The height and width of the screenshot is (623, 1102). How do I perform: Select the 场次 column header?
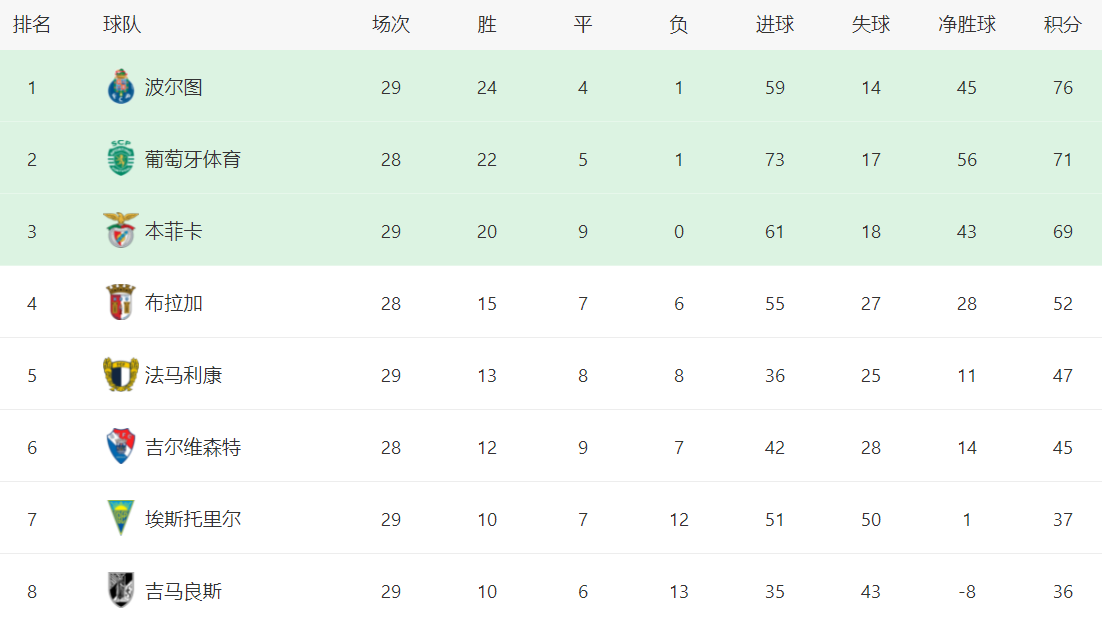391,25
